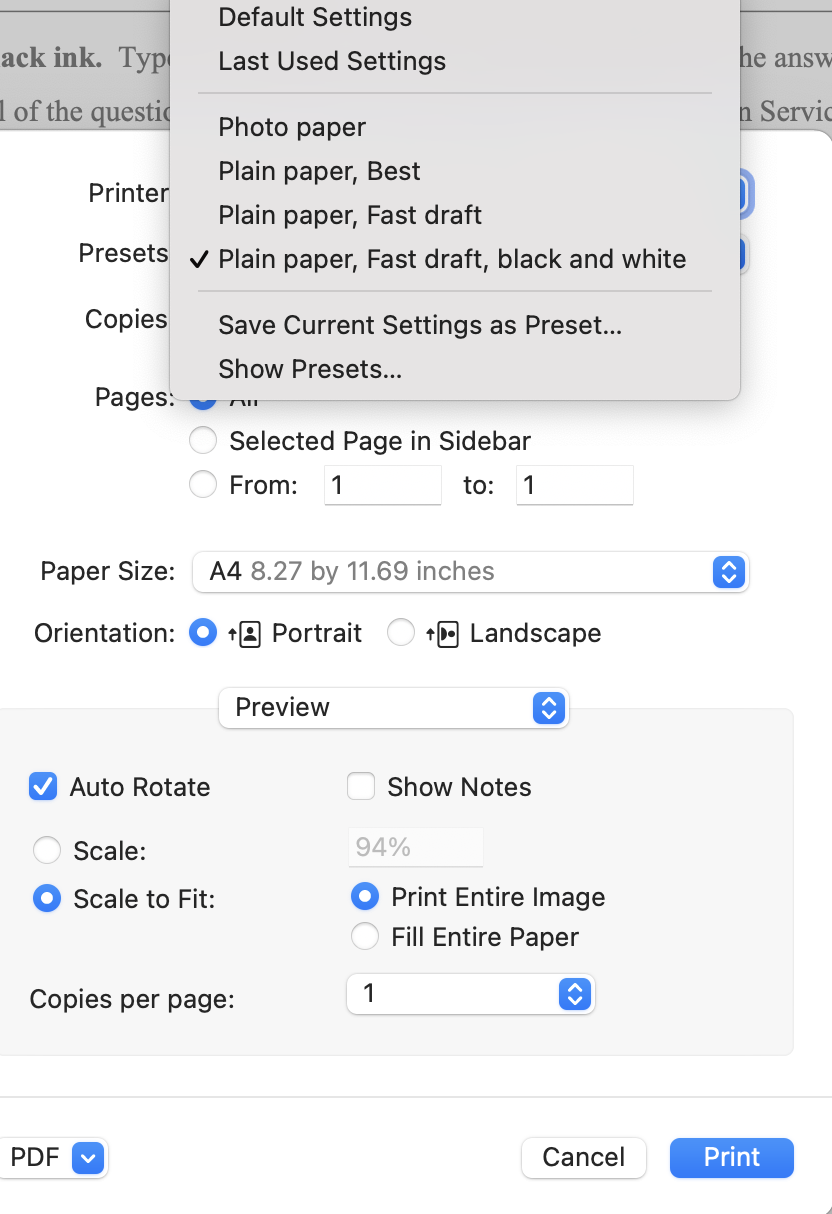Screen dimensions: 832x1214
Task: Choose the Photo paper preset
Action: [292, 128]
